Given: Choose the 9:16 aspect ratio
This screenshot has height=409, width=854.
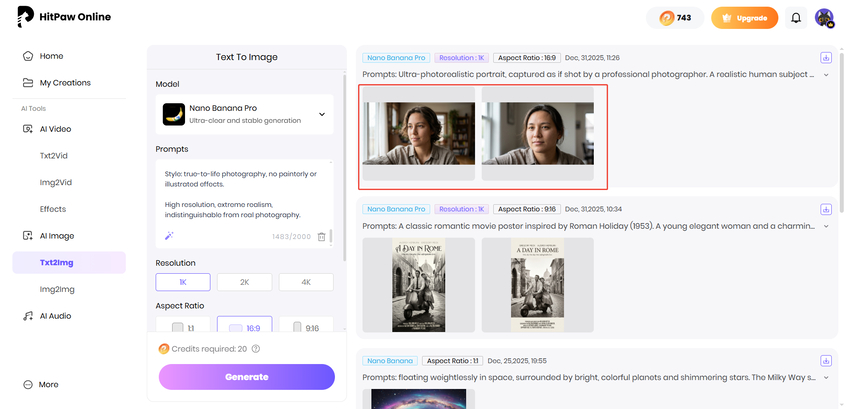Looking at the screenshot, I should (x=306, y=325).
